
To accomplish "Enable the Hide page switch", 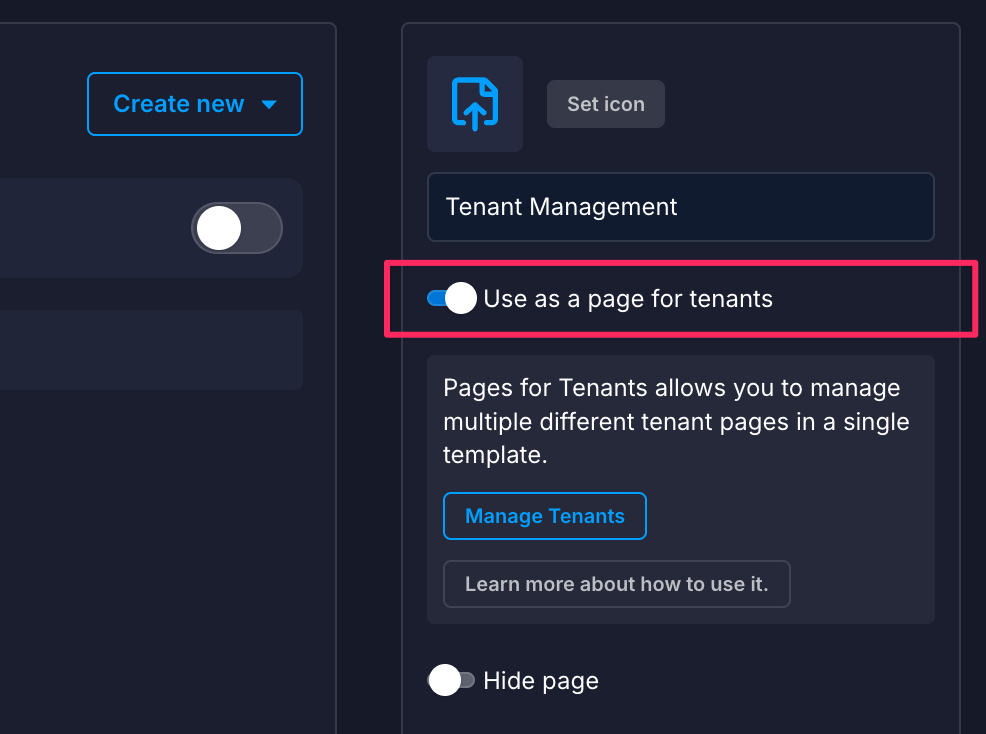I will (451, 680).
